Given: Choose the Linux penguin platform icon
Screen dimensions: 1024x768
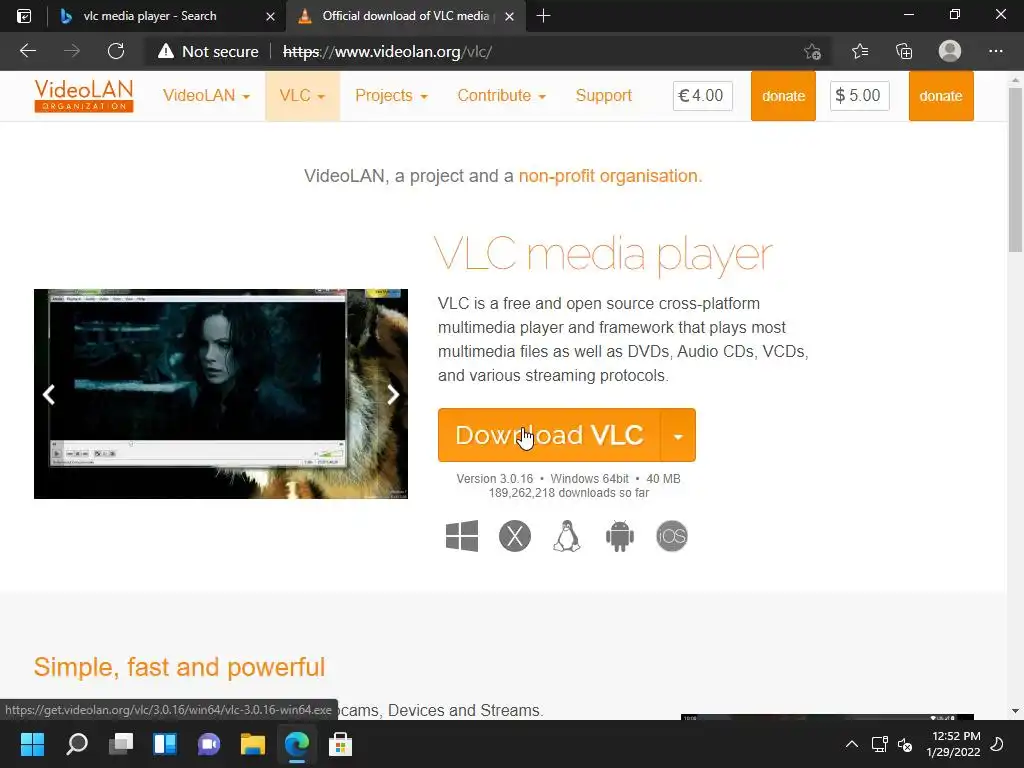Looking at the screenshot, I should point(567,536).
